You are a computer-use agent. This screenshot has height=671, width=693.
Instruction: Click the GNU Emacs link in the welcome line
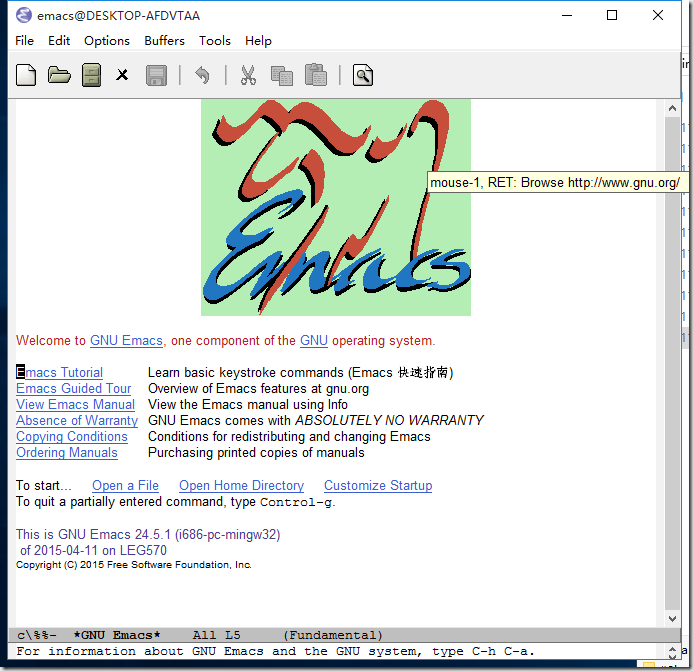(x=126, y=340)
